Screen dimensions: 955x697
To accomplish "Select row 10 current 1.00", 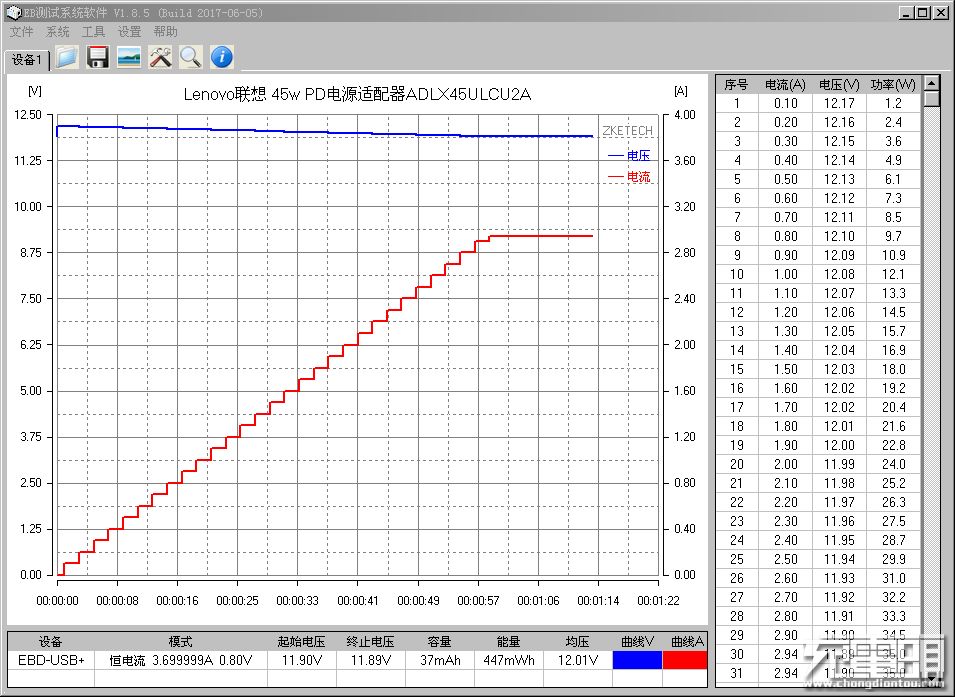I will (785, 274).
